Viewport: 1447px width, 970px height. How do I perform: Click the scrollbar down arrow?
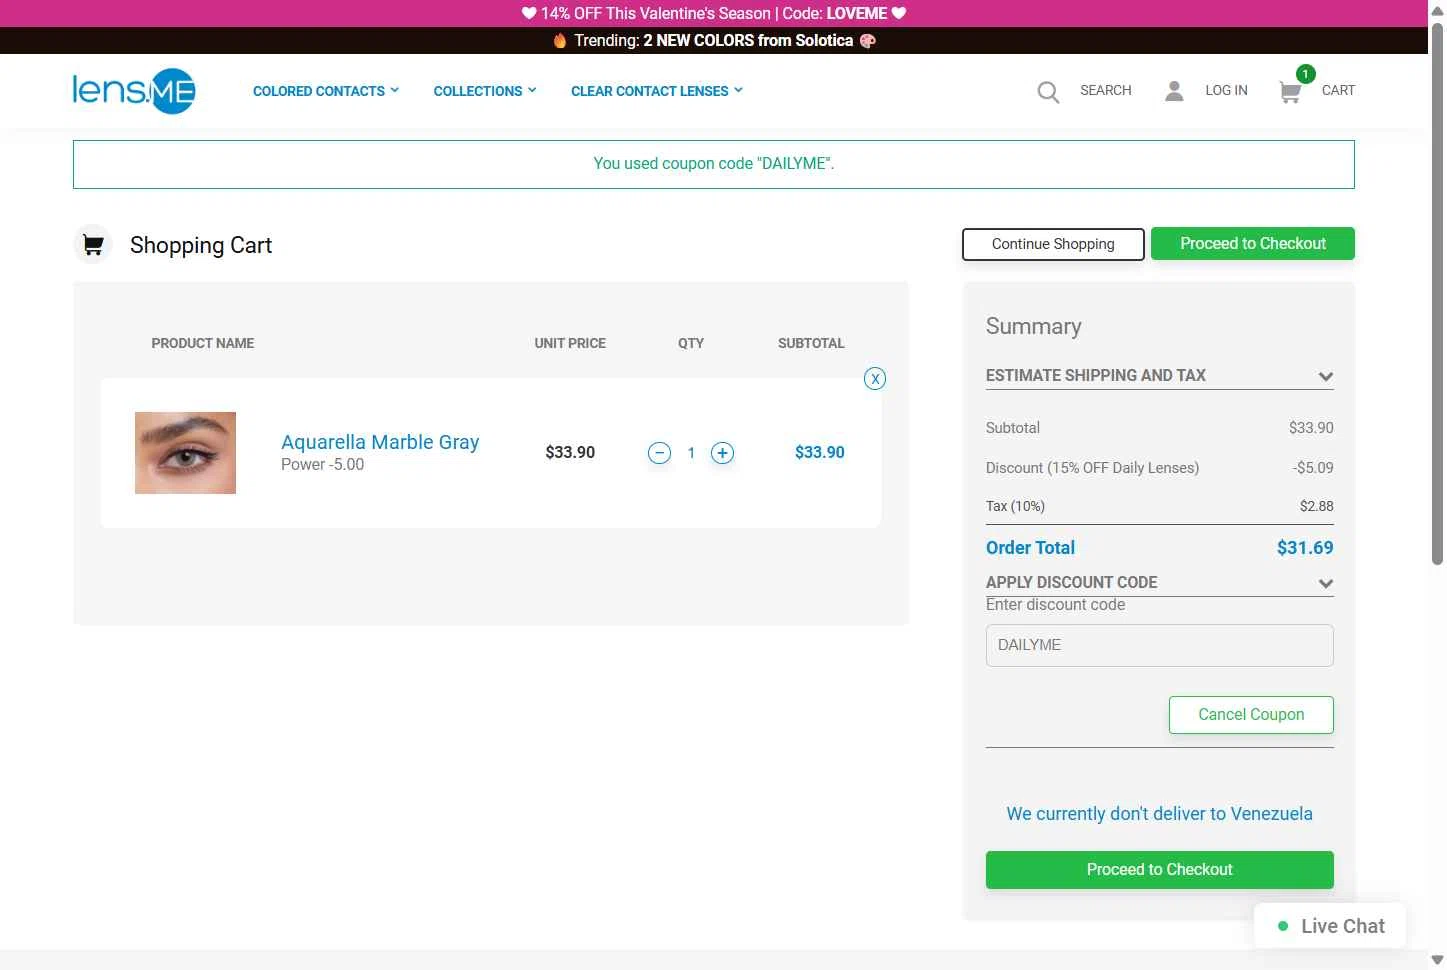pos(1437,960)
